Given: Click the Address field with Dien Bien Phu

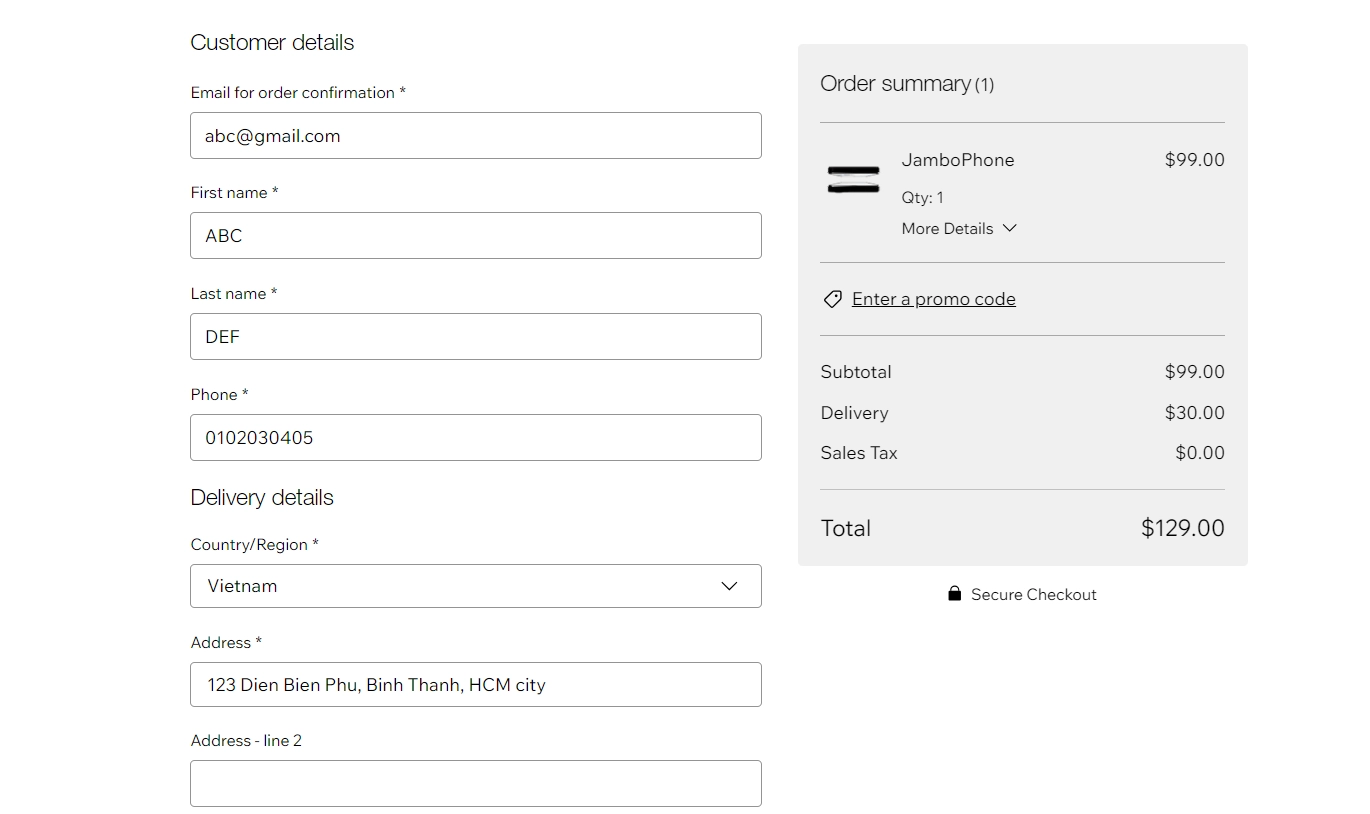Looking at the screenshot, I should 475,685.
